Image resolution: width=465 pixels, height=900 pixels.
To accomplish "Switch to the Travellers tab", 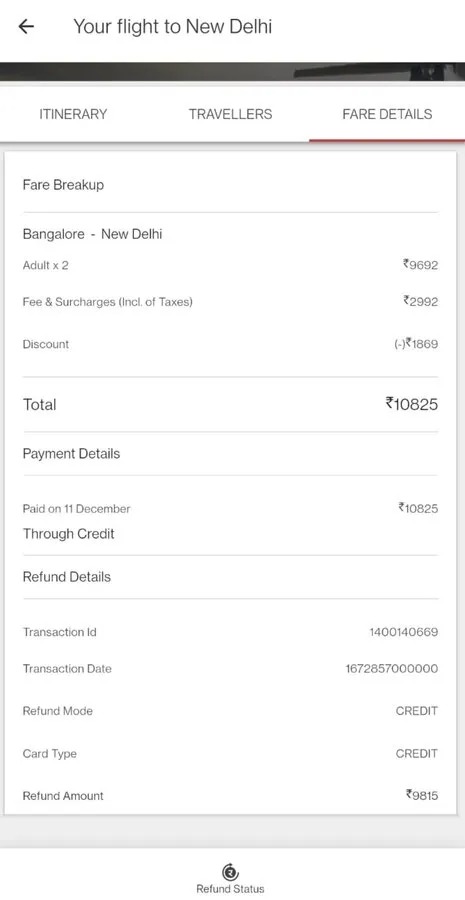I will [230, 114].
